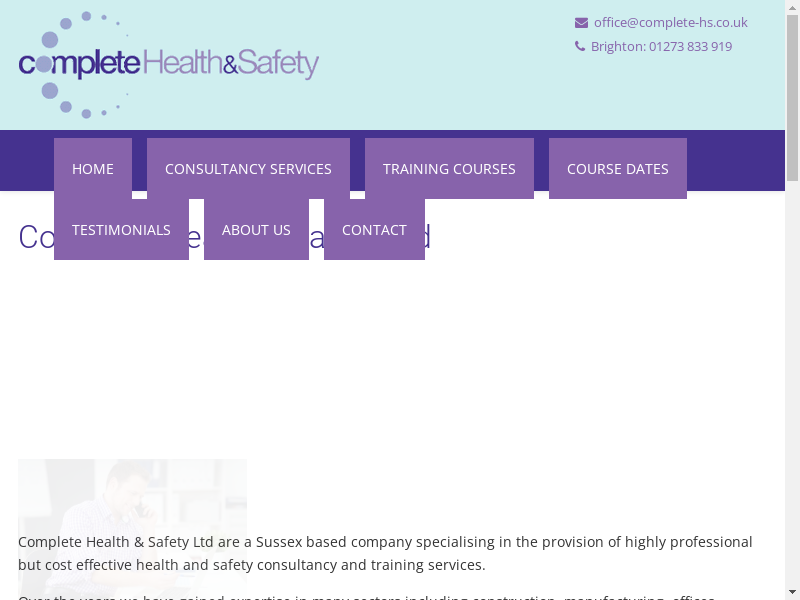This screenshot has height=600, width=800.
Task: Select Course Dates in the navigation
Action: click(x=618, y=169)
